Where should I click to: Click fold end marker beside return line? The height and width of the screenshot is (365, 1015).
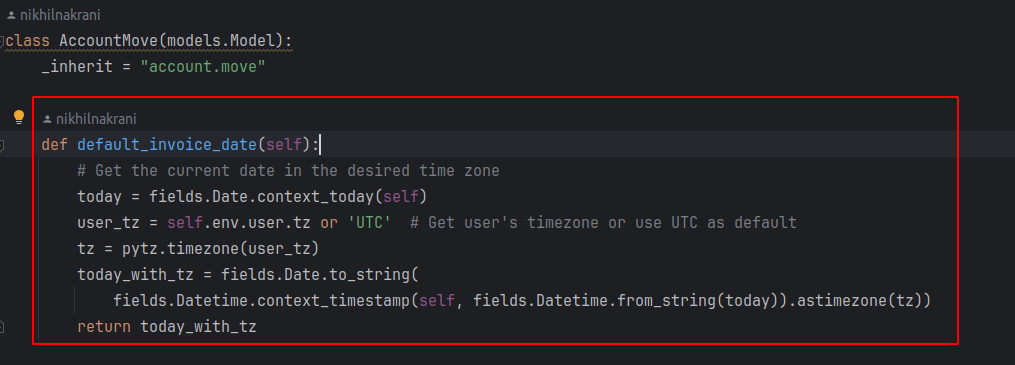pos(3,327)
